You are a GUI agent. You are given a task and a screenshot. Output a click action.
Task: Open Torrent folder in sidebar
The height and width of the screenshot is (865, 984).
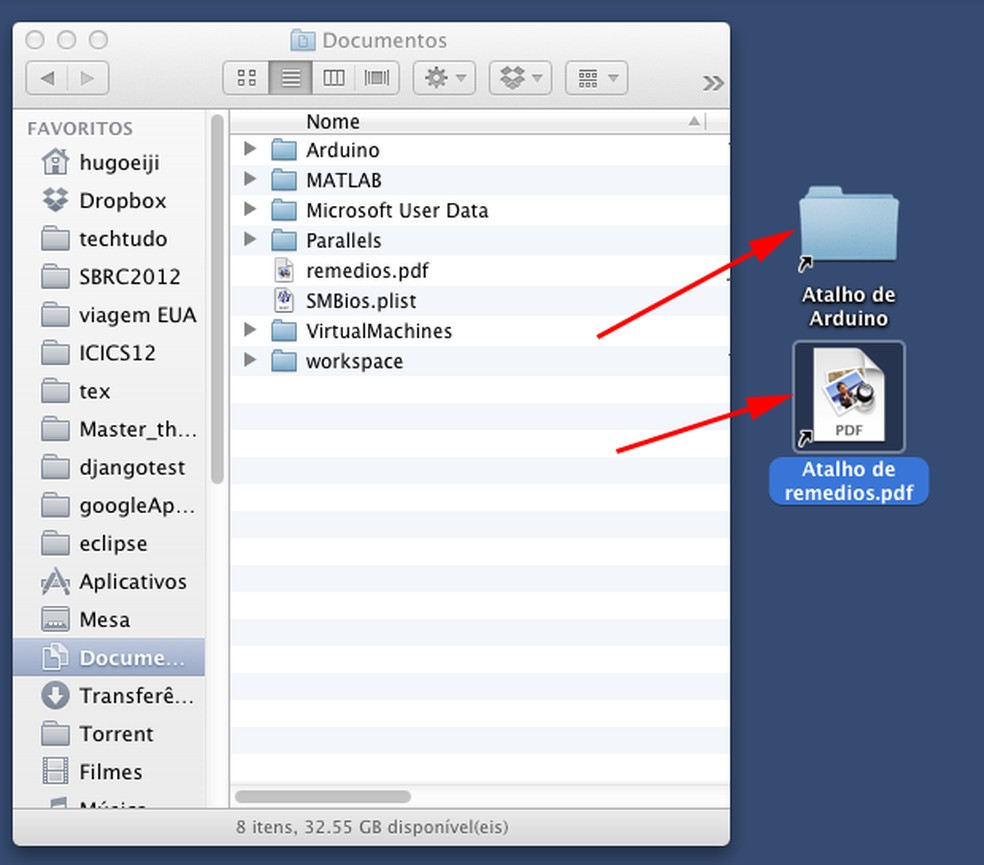tap(109, 734)
